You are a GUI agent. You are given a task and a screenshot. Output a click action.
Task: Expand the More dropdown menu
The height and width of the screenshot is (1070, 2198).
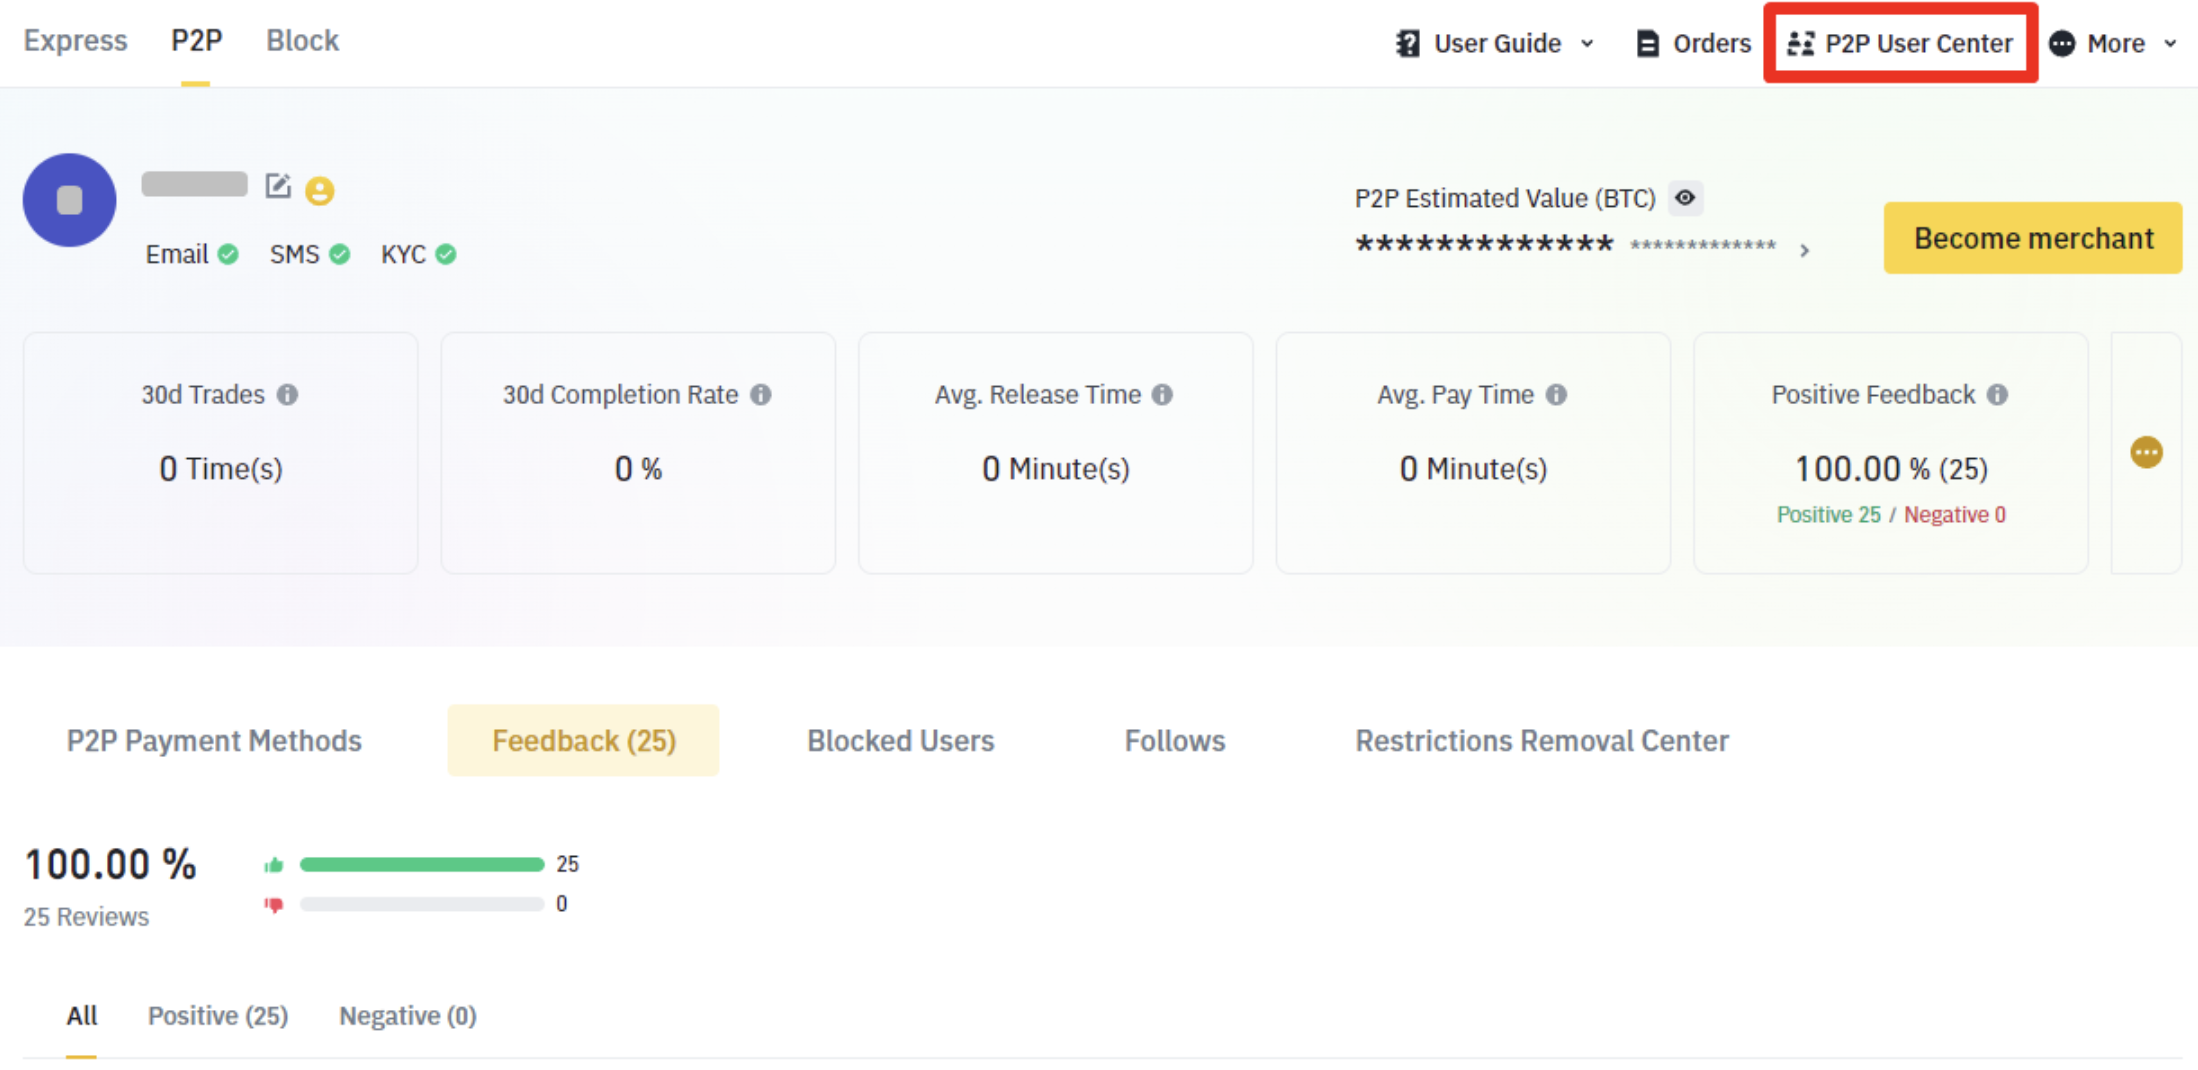[x=2114, y=44]
